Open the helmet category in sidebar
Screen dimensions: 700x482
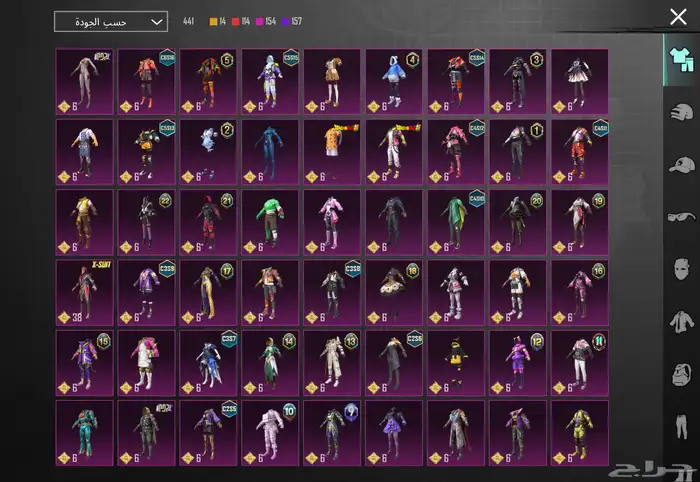[x=681, y=111]
